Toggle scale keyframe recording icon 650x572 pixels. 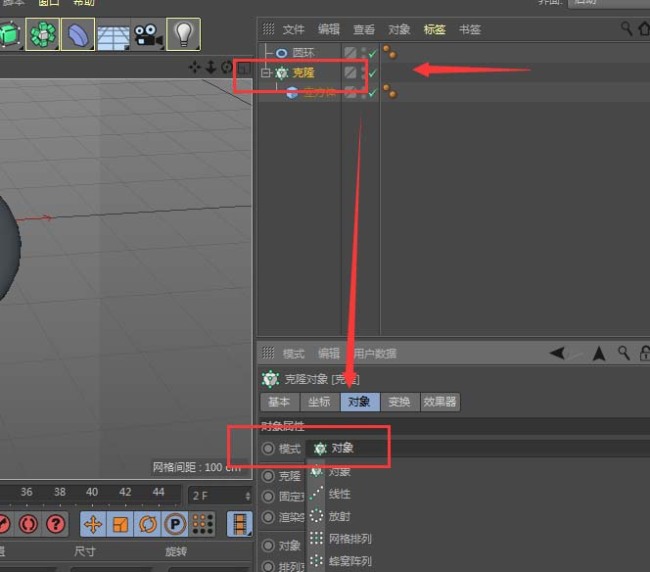click(120, 524)
